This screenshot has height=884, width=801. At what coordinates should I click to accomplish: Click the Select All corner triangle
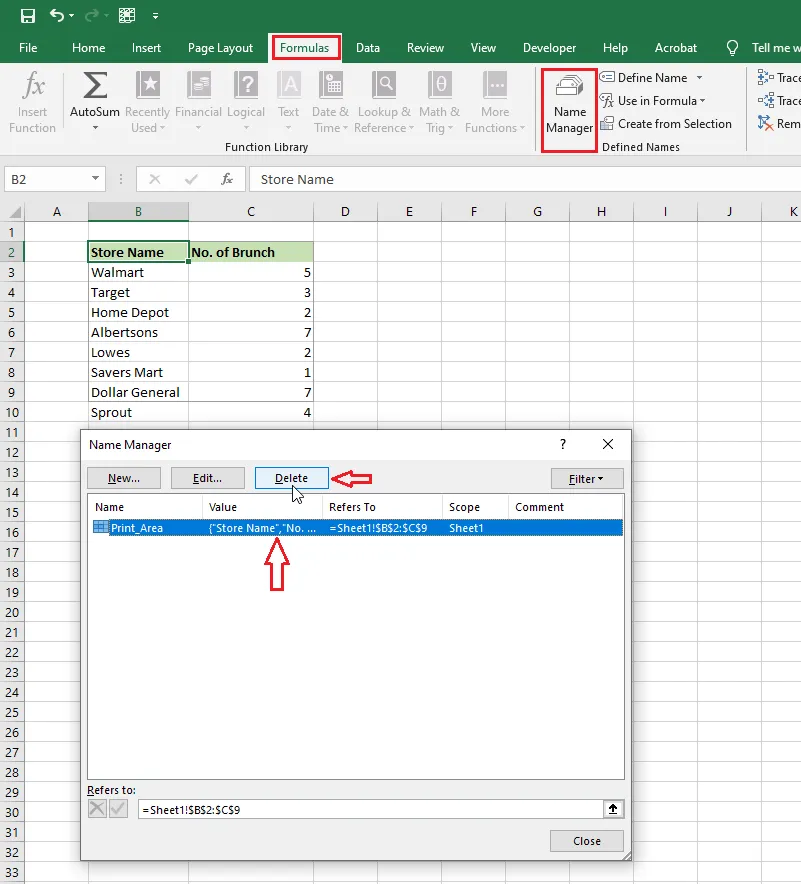(x=15, y=212)
